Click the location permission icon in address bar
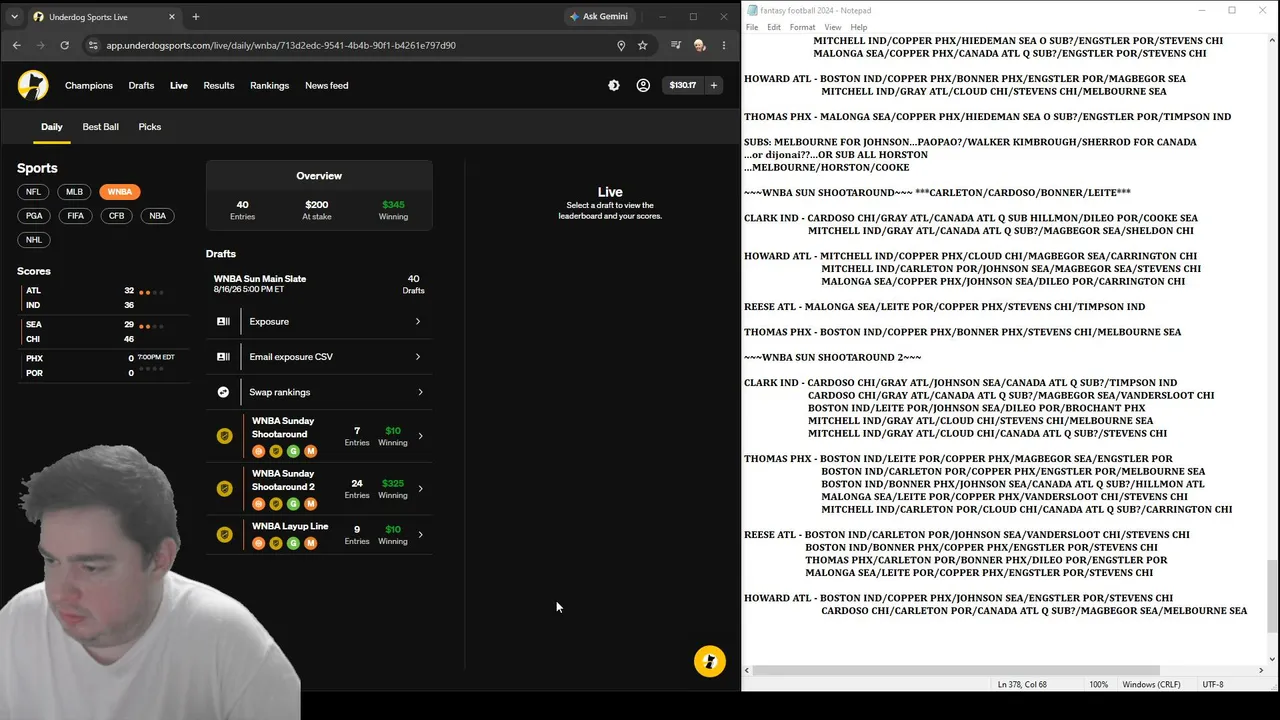1280x720 pixels. point(621,45)
